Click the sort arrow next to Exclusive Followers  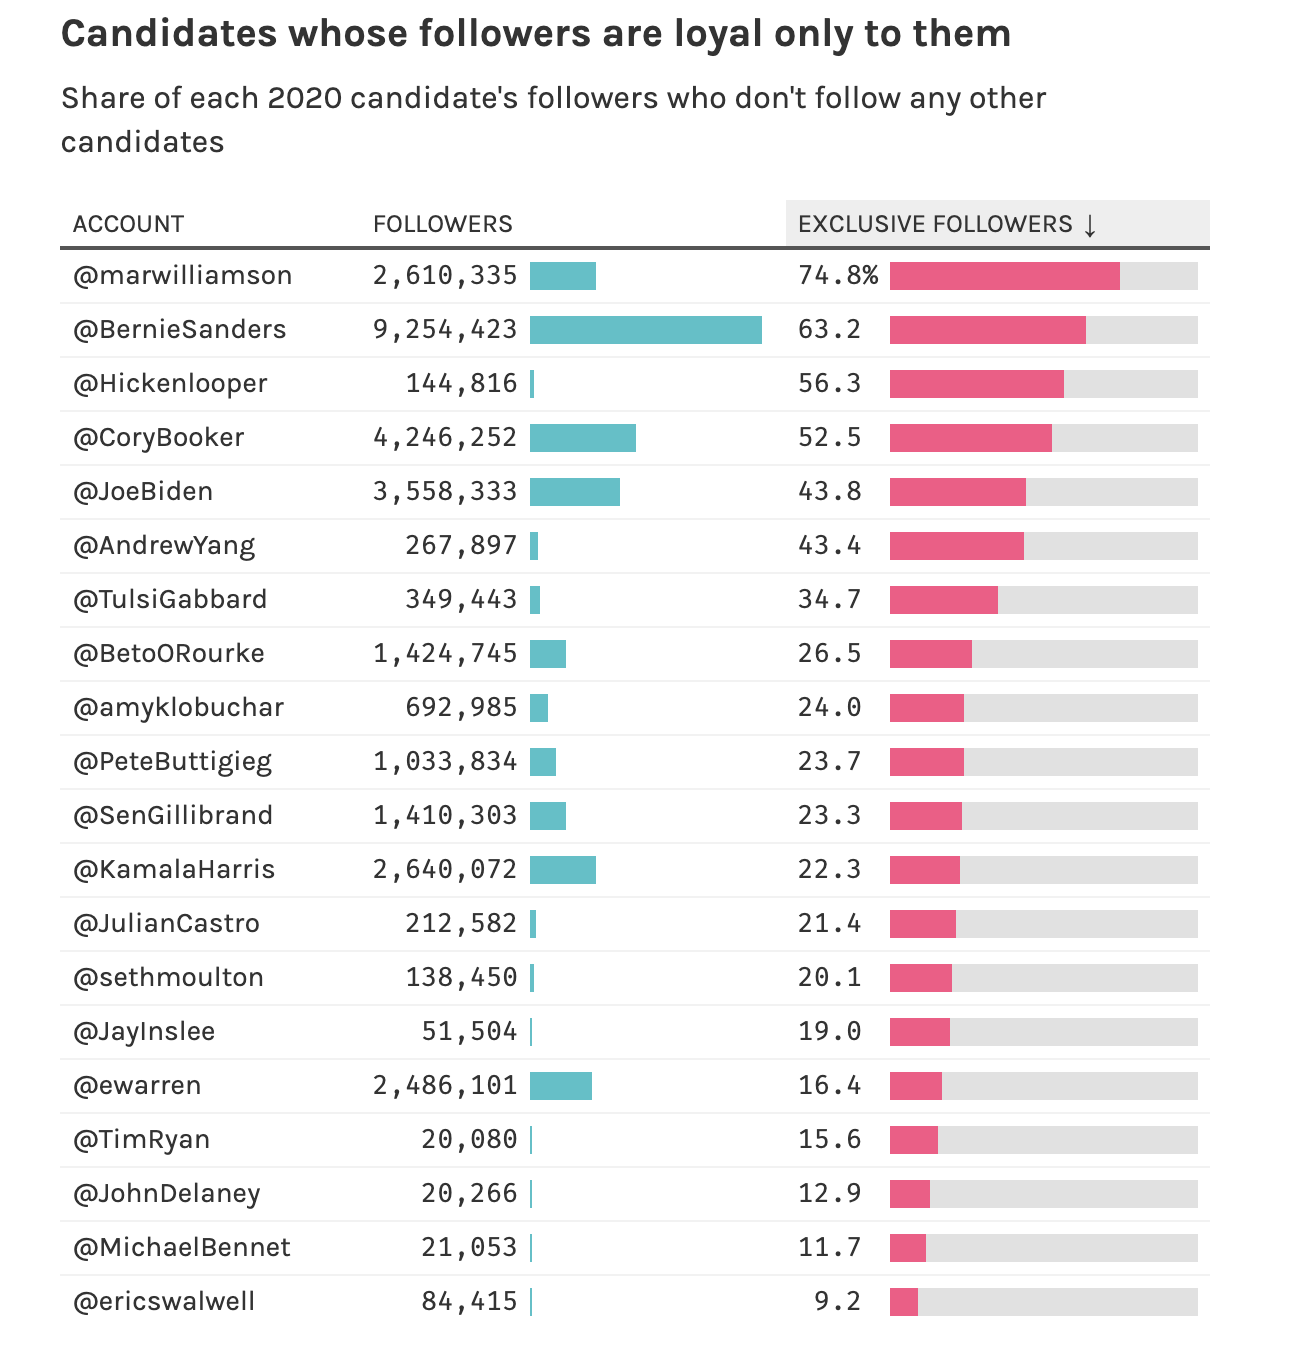click(1090, 224)
